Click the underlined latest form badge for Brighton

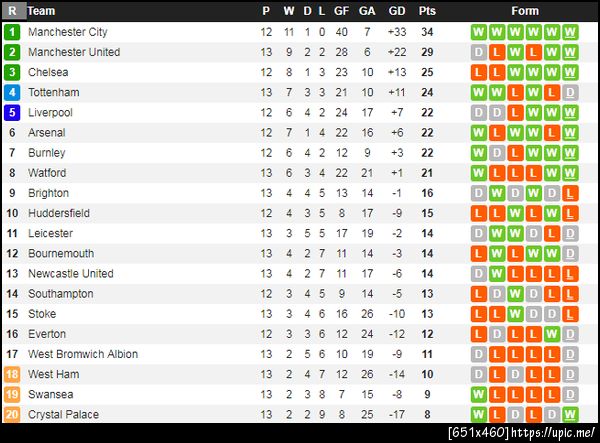[x=570, y=193]
